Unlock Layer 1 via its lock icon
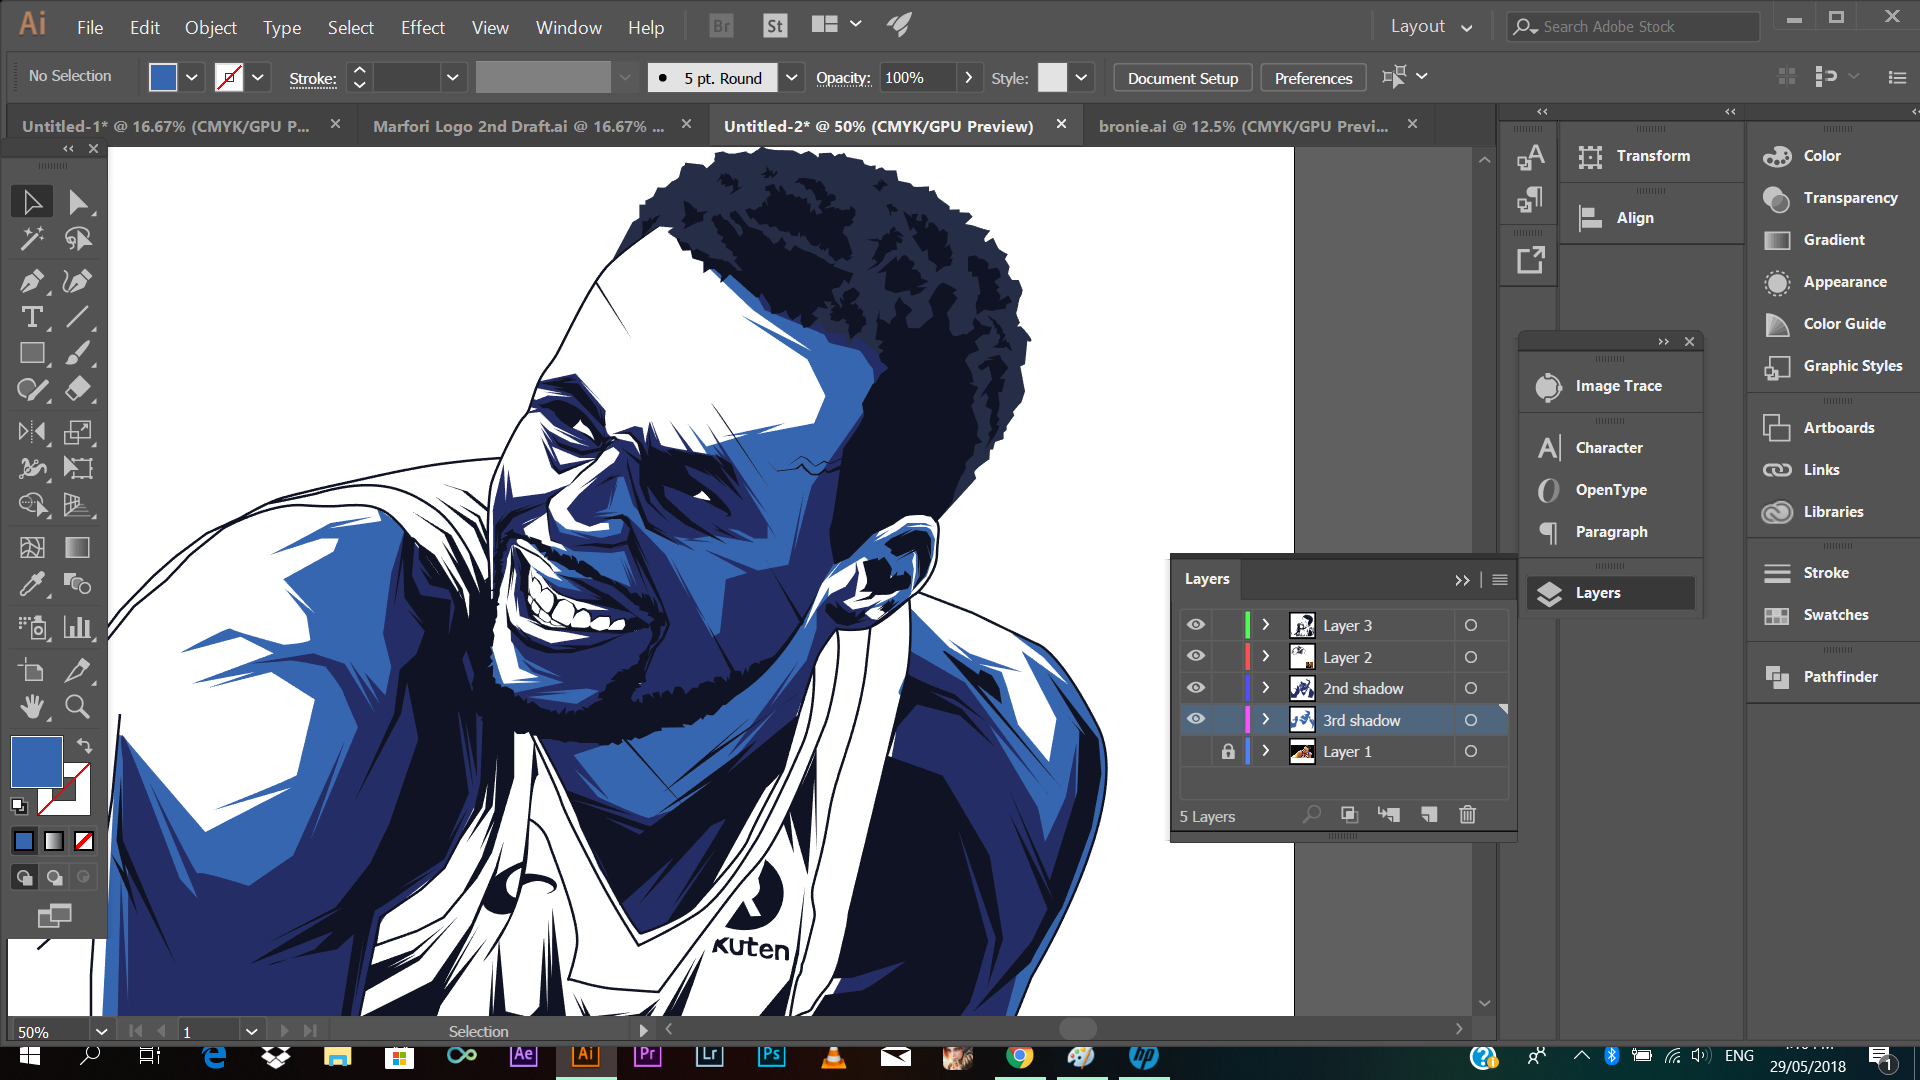This screenshot has width=1920, height=1080. (x=1228, y=751)
